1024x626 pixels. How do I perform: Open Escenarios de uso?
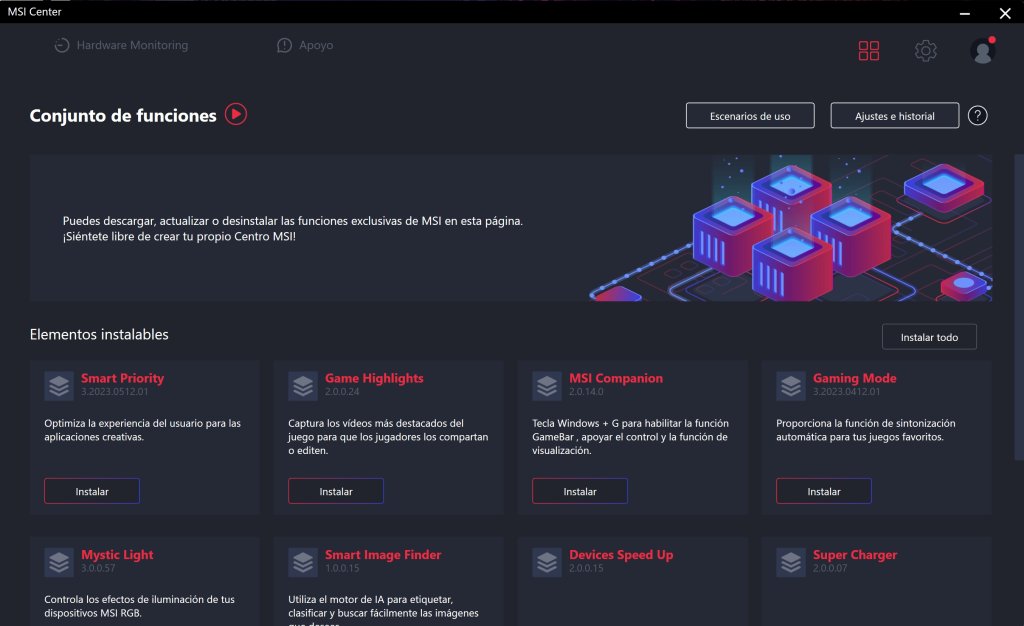pyautogui.click(x=750, y=116)
